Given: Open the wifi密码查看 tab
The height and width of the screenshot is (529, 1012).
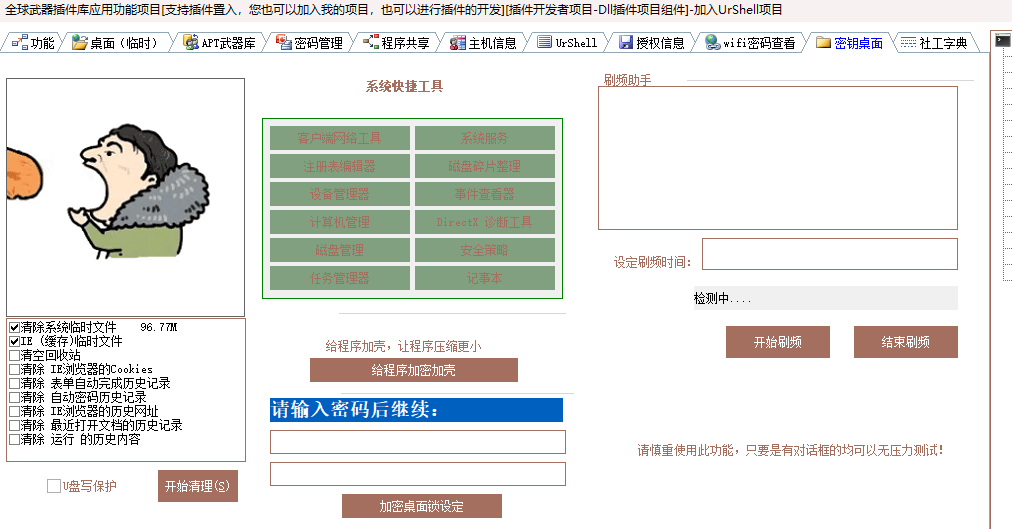Looking at the screenshot, I should [751, 43].
